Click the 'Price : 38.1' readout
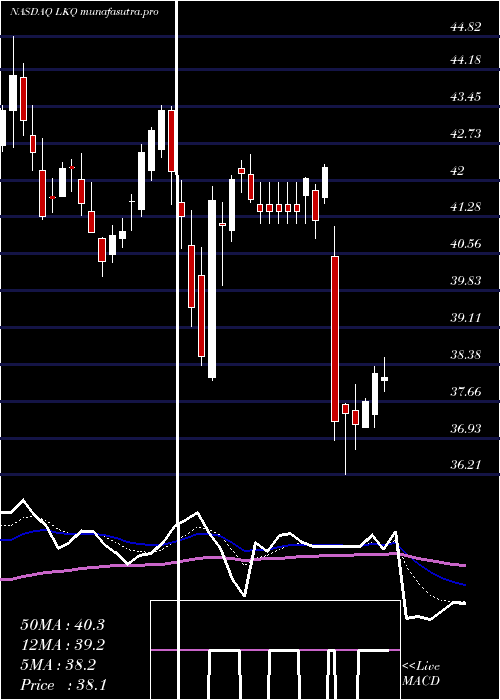 coord(62,685)
